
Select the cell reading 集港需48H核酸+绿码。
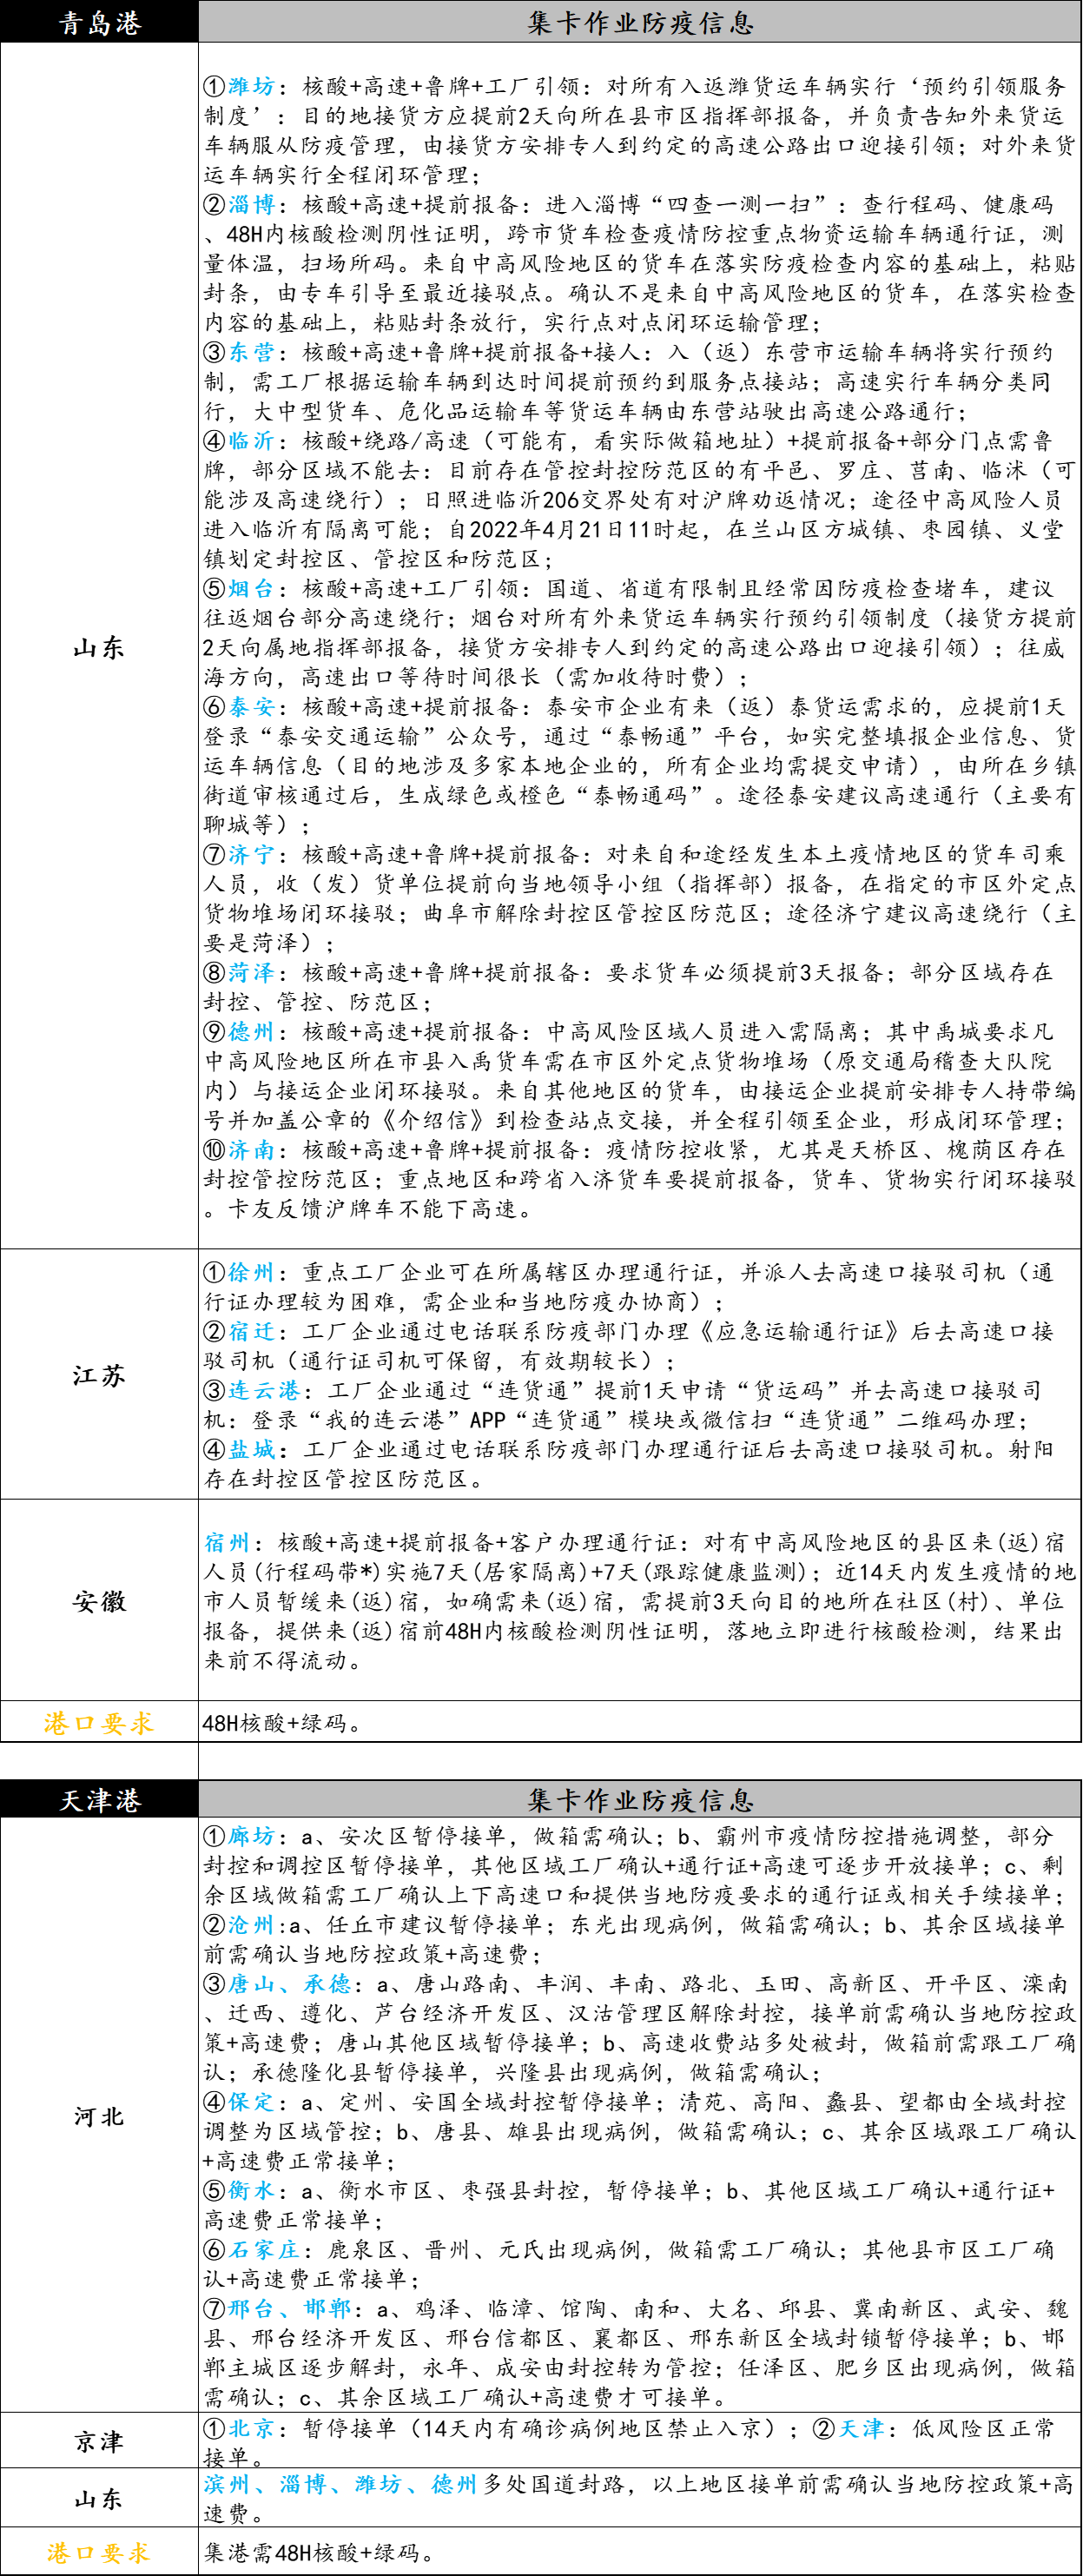tap(640, 2552)
